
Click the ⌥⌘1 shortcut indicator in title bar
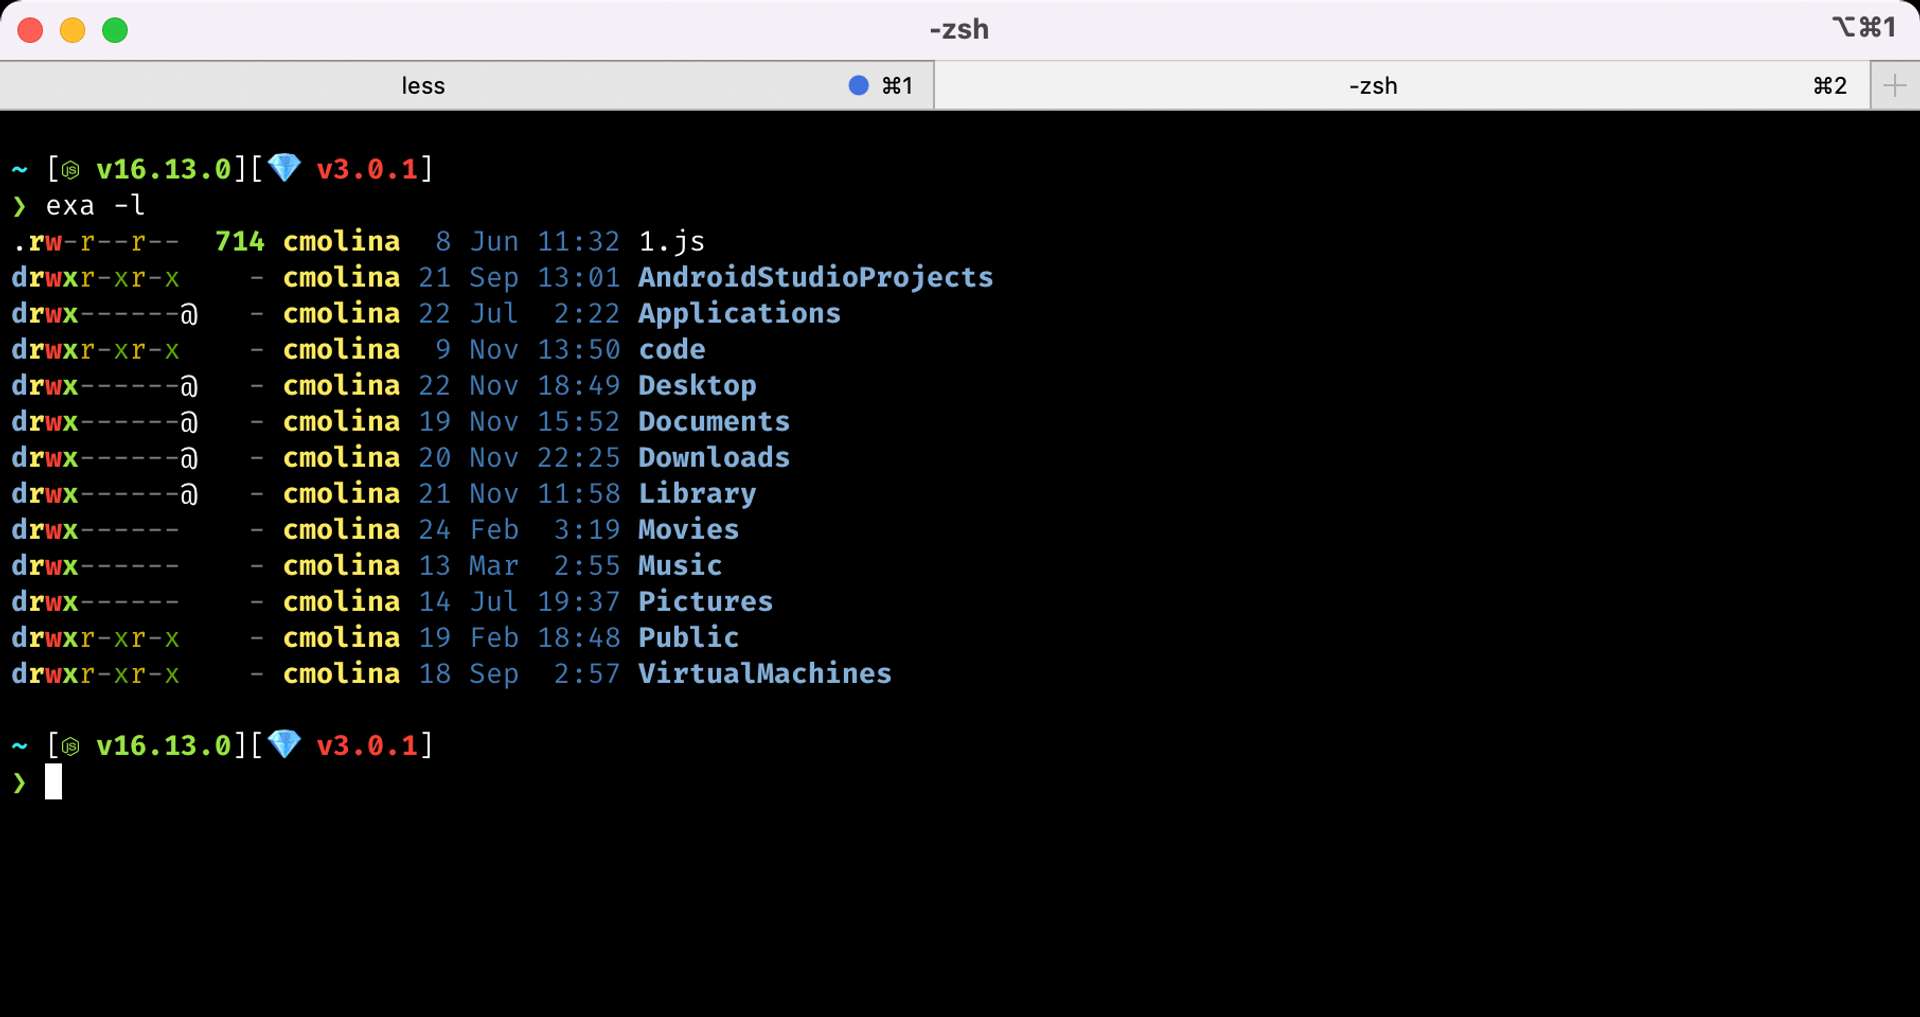[1863, 28]
